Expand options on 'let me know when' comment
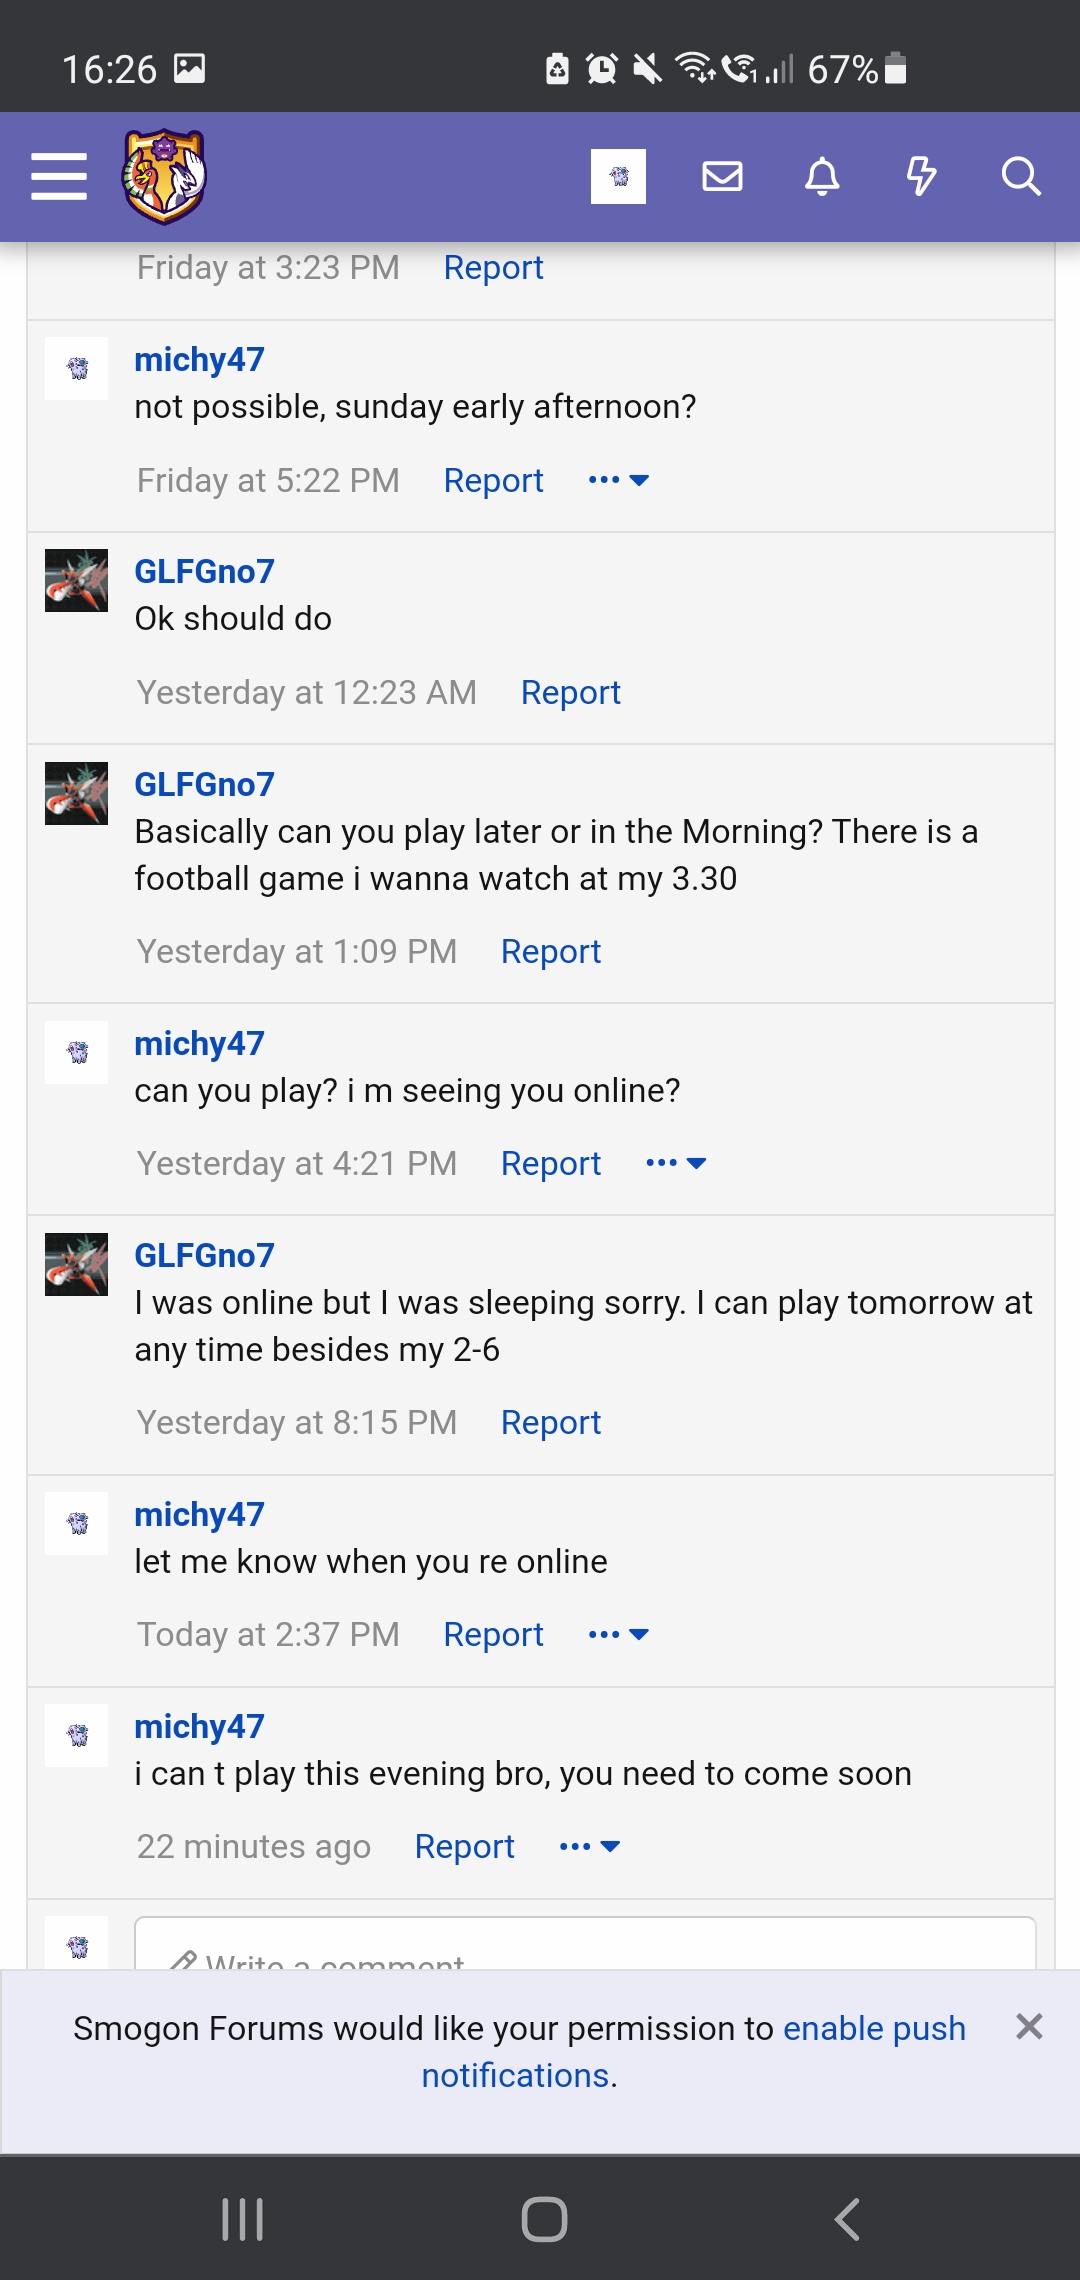1080x2280 pixels. coord(619,1635)
